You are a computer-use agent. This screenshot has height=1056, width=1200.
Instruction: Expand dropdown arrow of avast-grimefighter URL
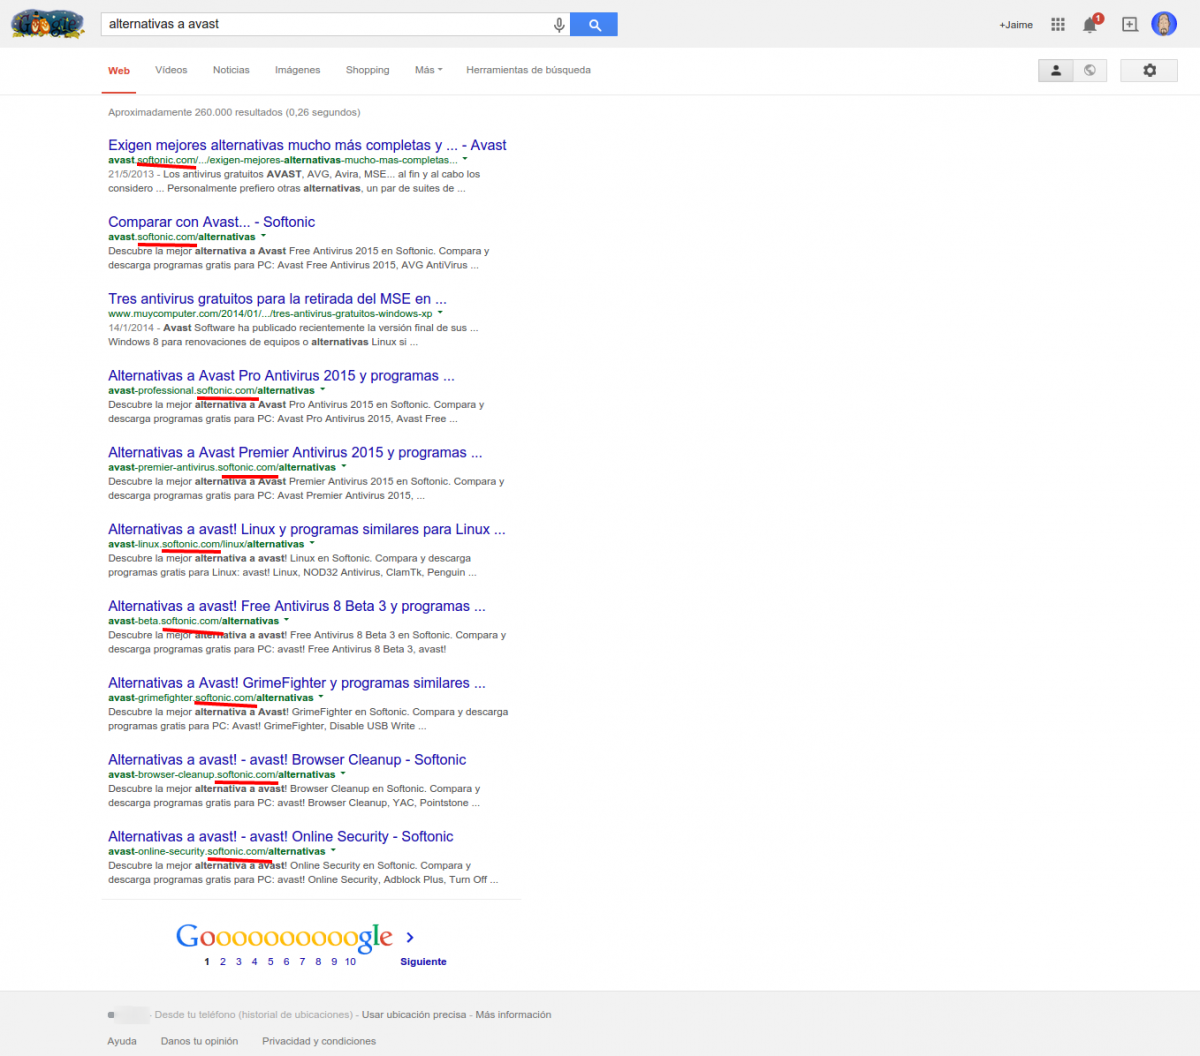click(x=321, y=698)
